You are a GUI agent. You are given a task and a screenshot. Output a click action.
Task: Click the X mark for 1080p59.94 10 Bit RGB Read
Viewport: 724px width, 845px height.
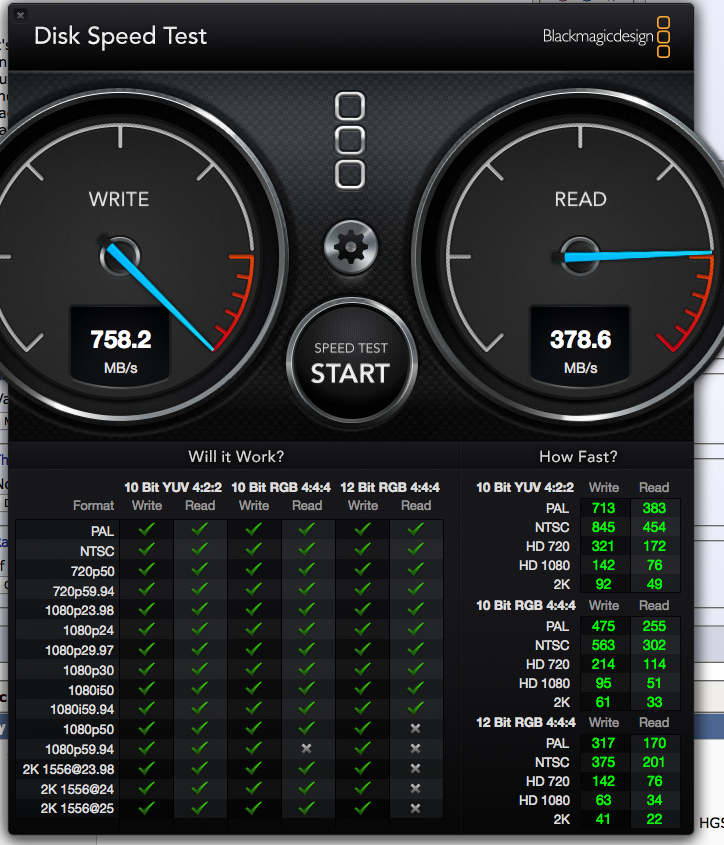307,748
